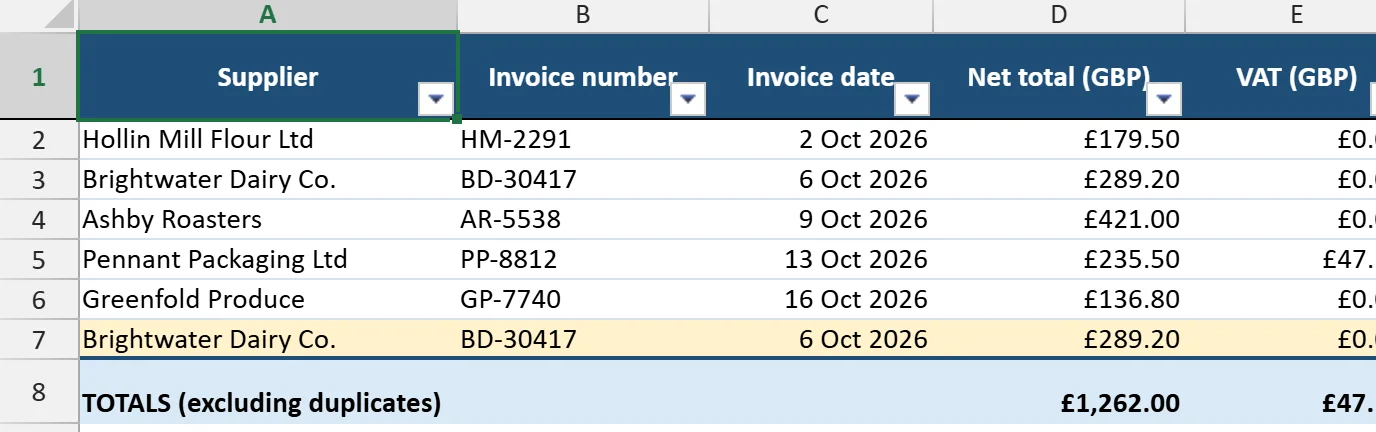Select row 6 header
This screenshot has height=432, width=1376.
point(39,299)
